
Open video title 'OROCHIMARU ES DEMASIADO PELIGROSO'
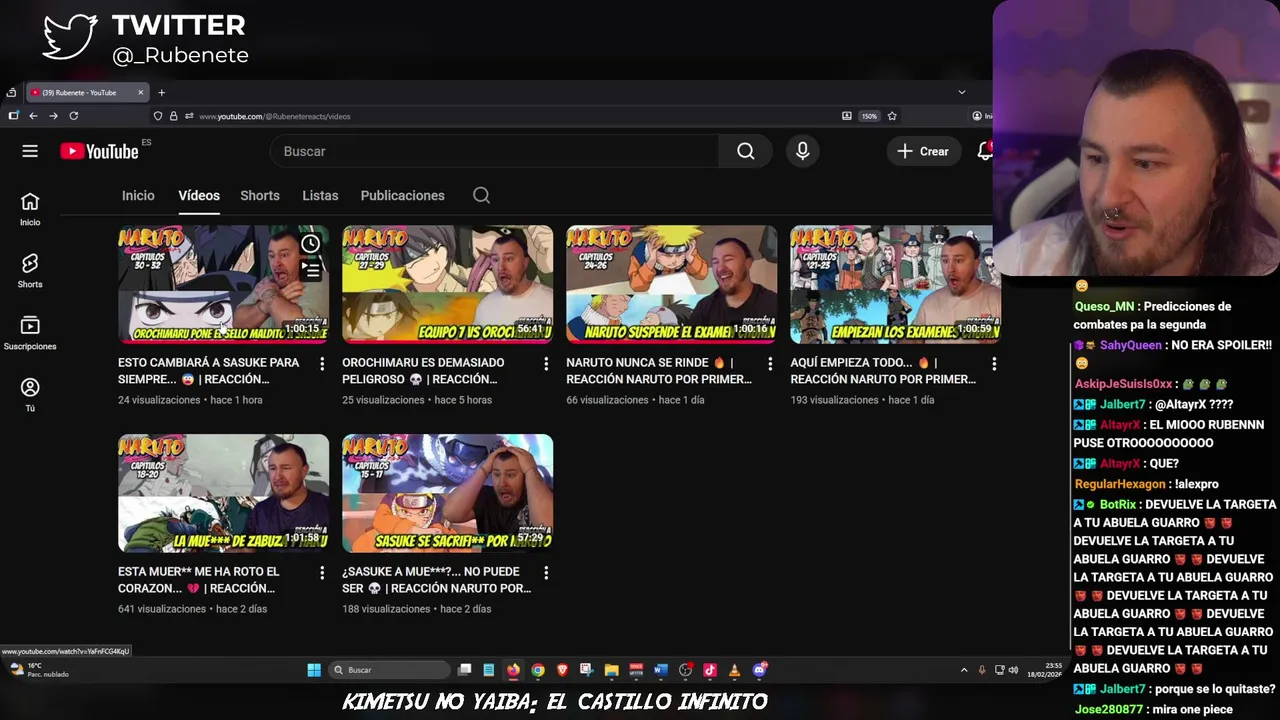pyautogui.click(x=423, y=371)
